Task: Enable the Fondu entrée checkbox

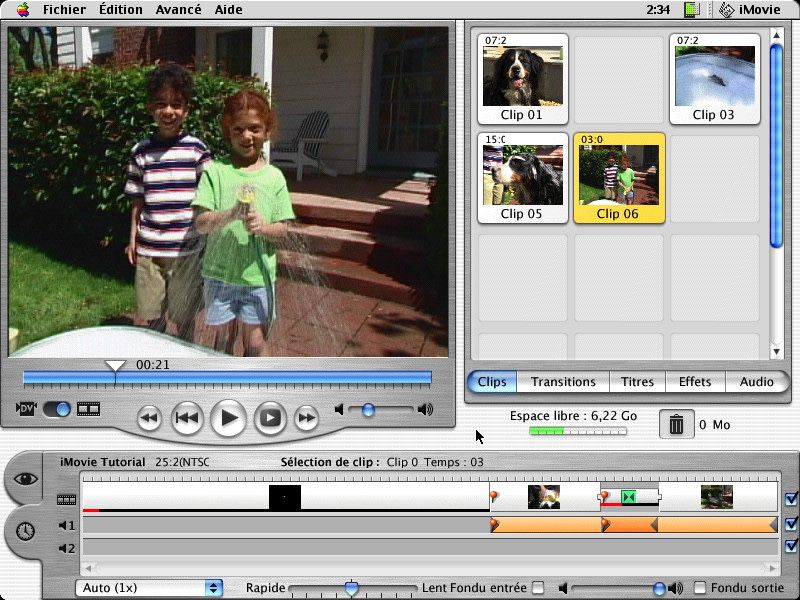Action: 538,588
